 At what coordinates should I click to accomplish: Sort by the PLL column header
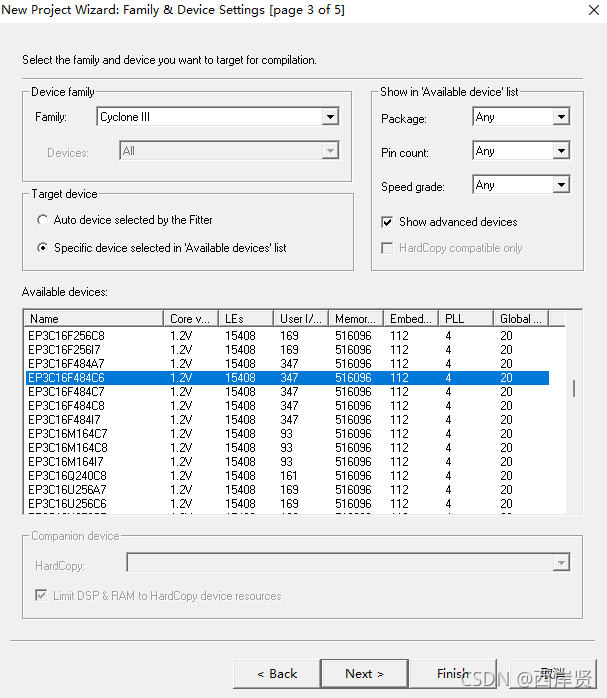(466, 319)
